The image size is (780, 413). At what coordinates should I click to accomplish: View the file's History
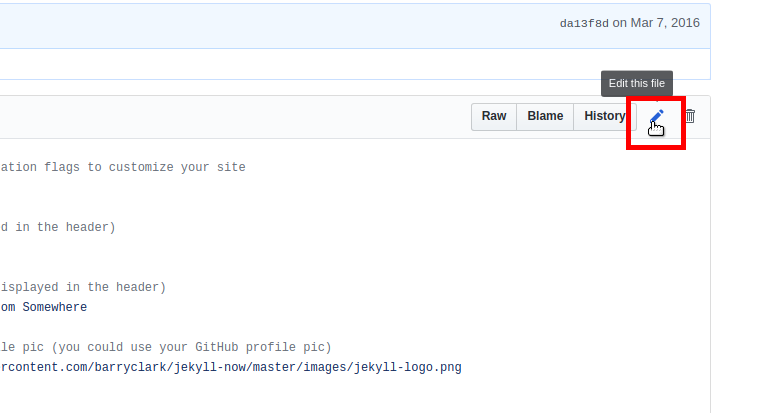pos(605,116)
